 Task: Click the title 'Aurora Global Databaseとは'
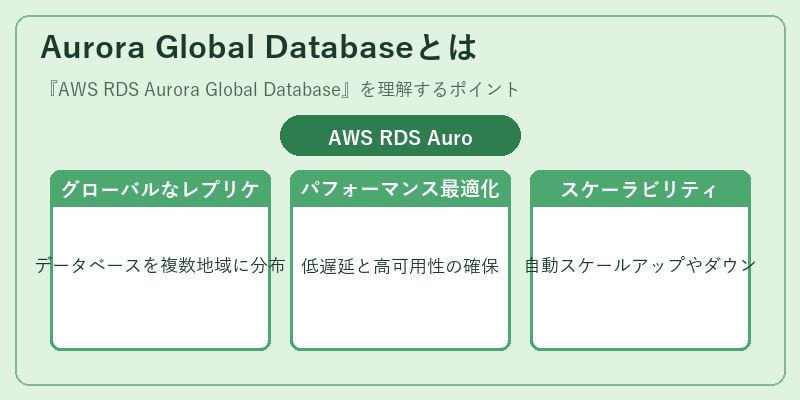pos(258,47)
